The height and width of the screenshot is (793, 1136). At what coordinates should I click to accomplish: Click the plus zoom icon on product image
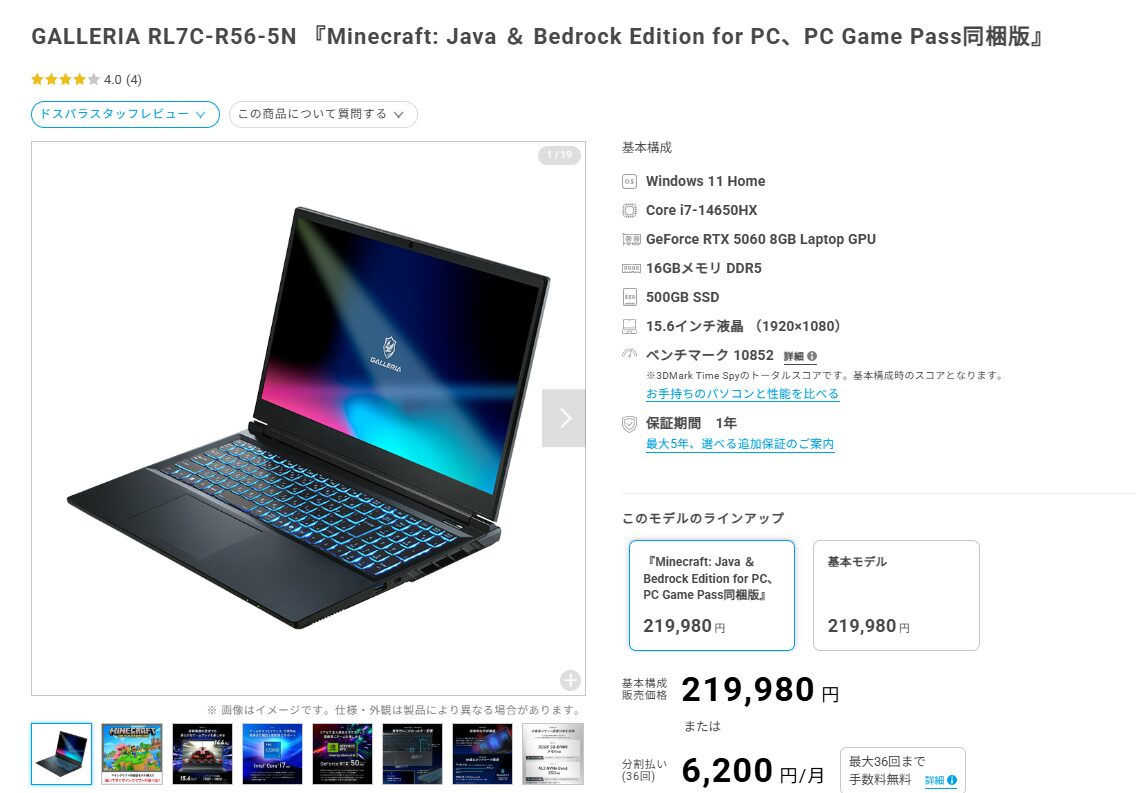coord(570,680)
